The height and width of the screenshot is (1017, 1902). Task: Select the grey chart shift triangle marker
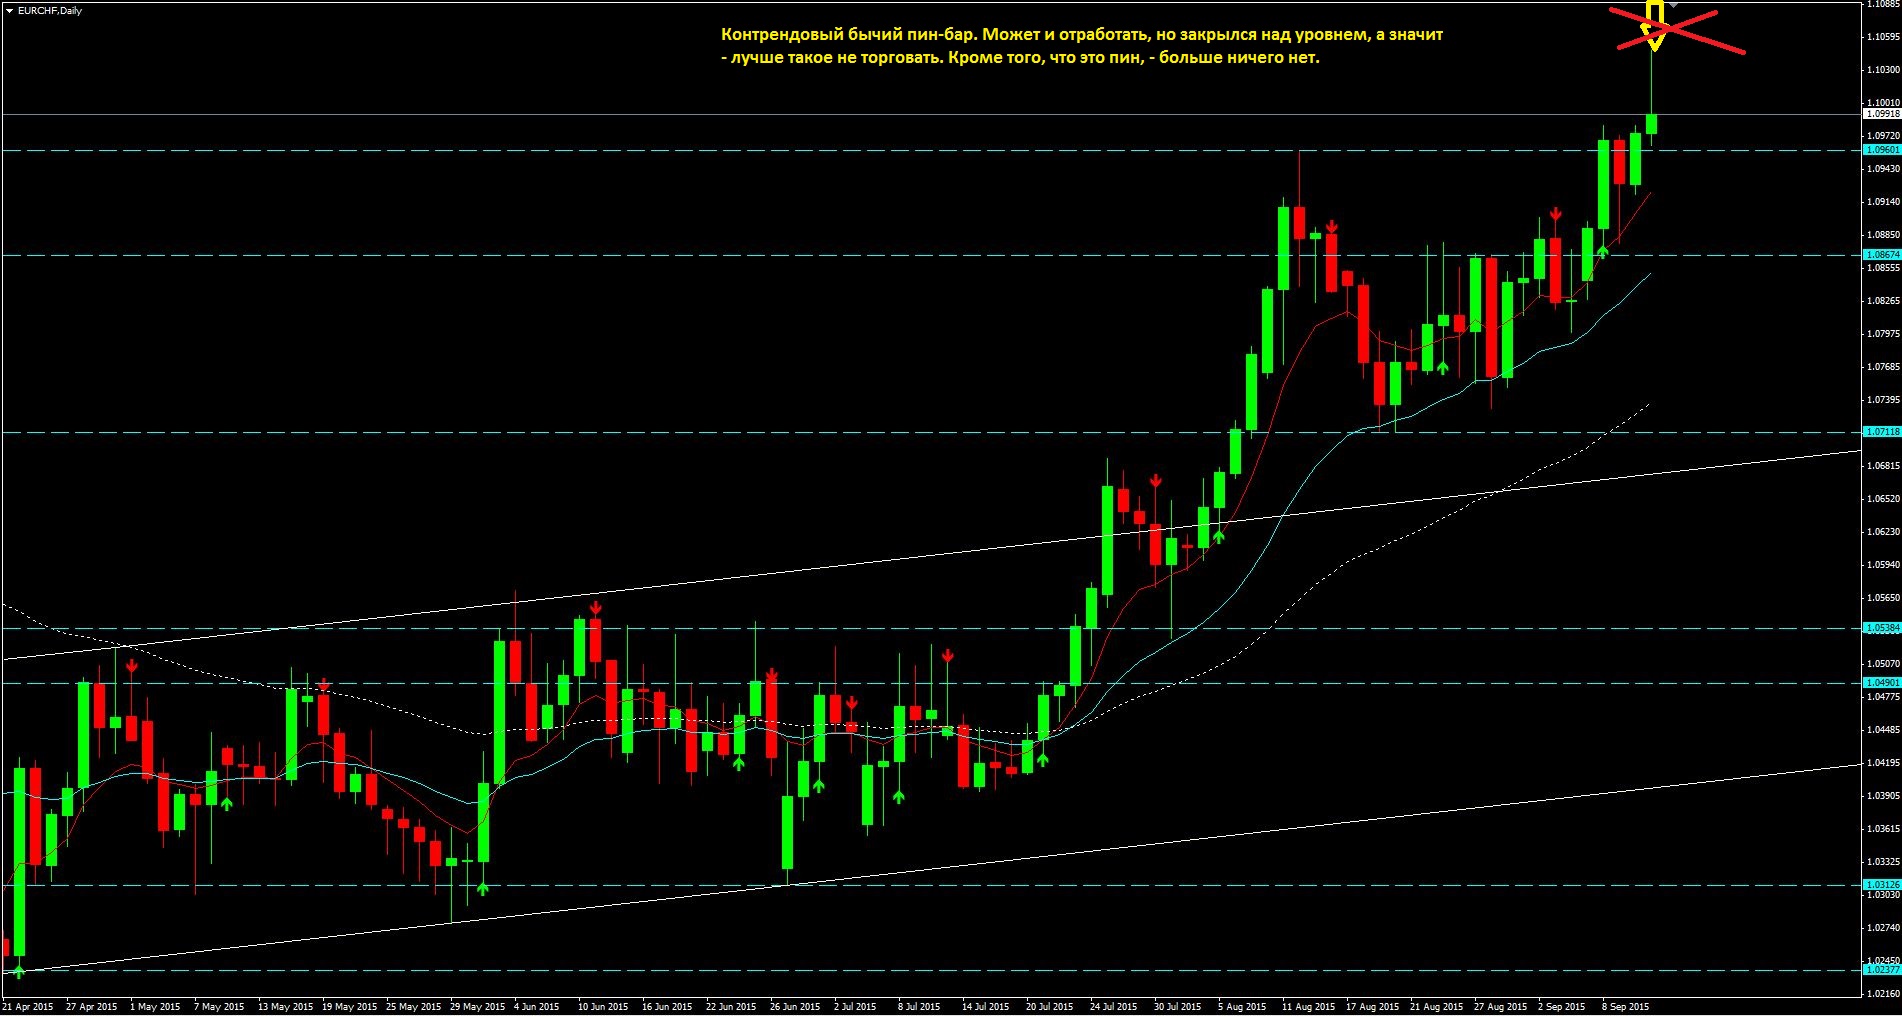point(1673,6)
